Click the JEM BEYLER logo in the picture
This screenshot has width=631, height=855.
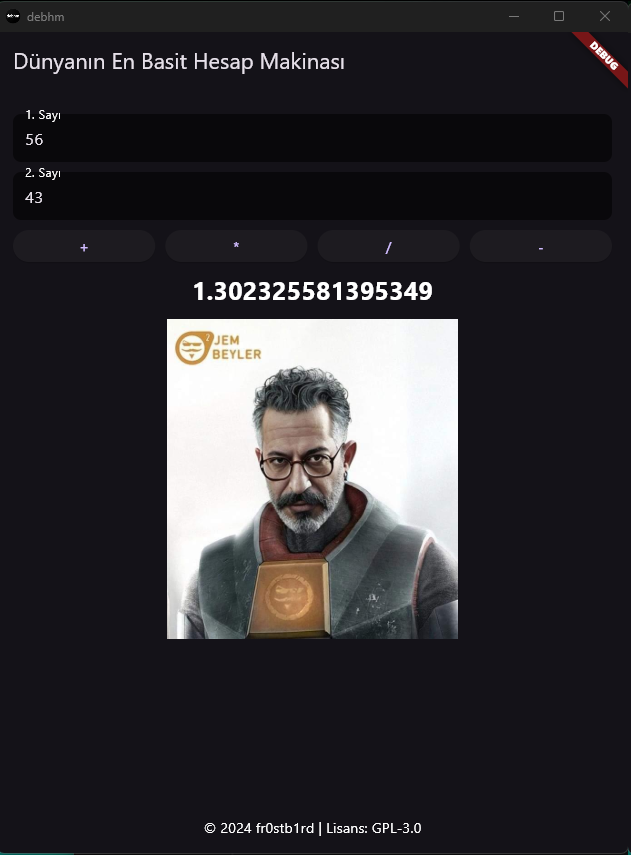pyautogui.click(x=218, y=348)
